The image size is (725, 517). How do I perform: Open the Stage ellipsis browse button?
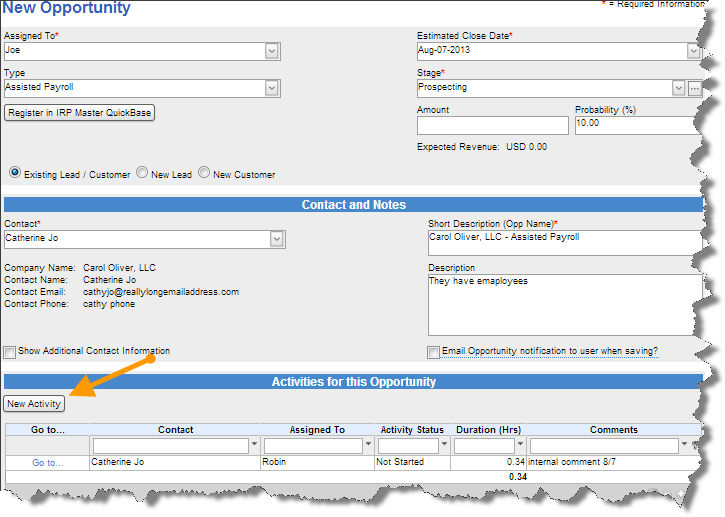[x=695, y=88]
